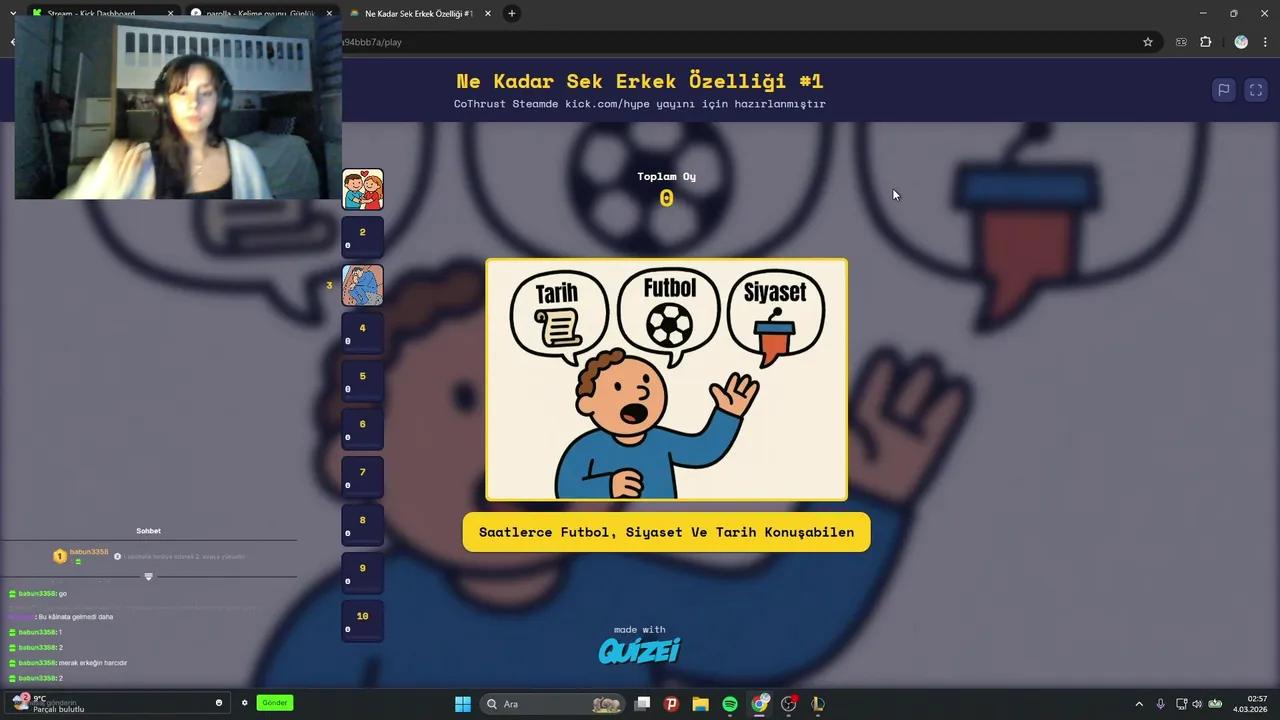Choose rating slot 4

click(363, 333)
